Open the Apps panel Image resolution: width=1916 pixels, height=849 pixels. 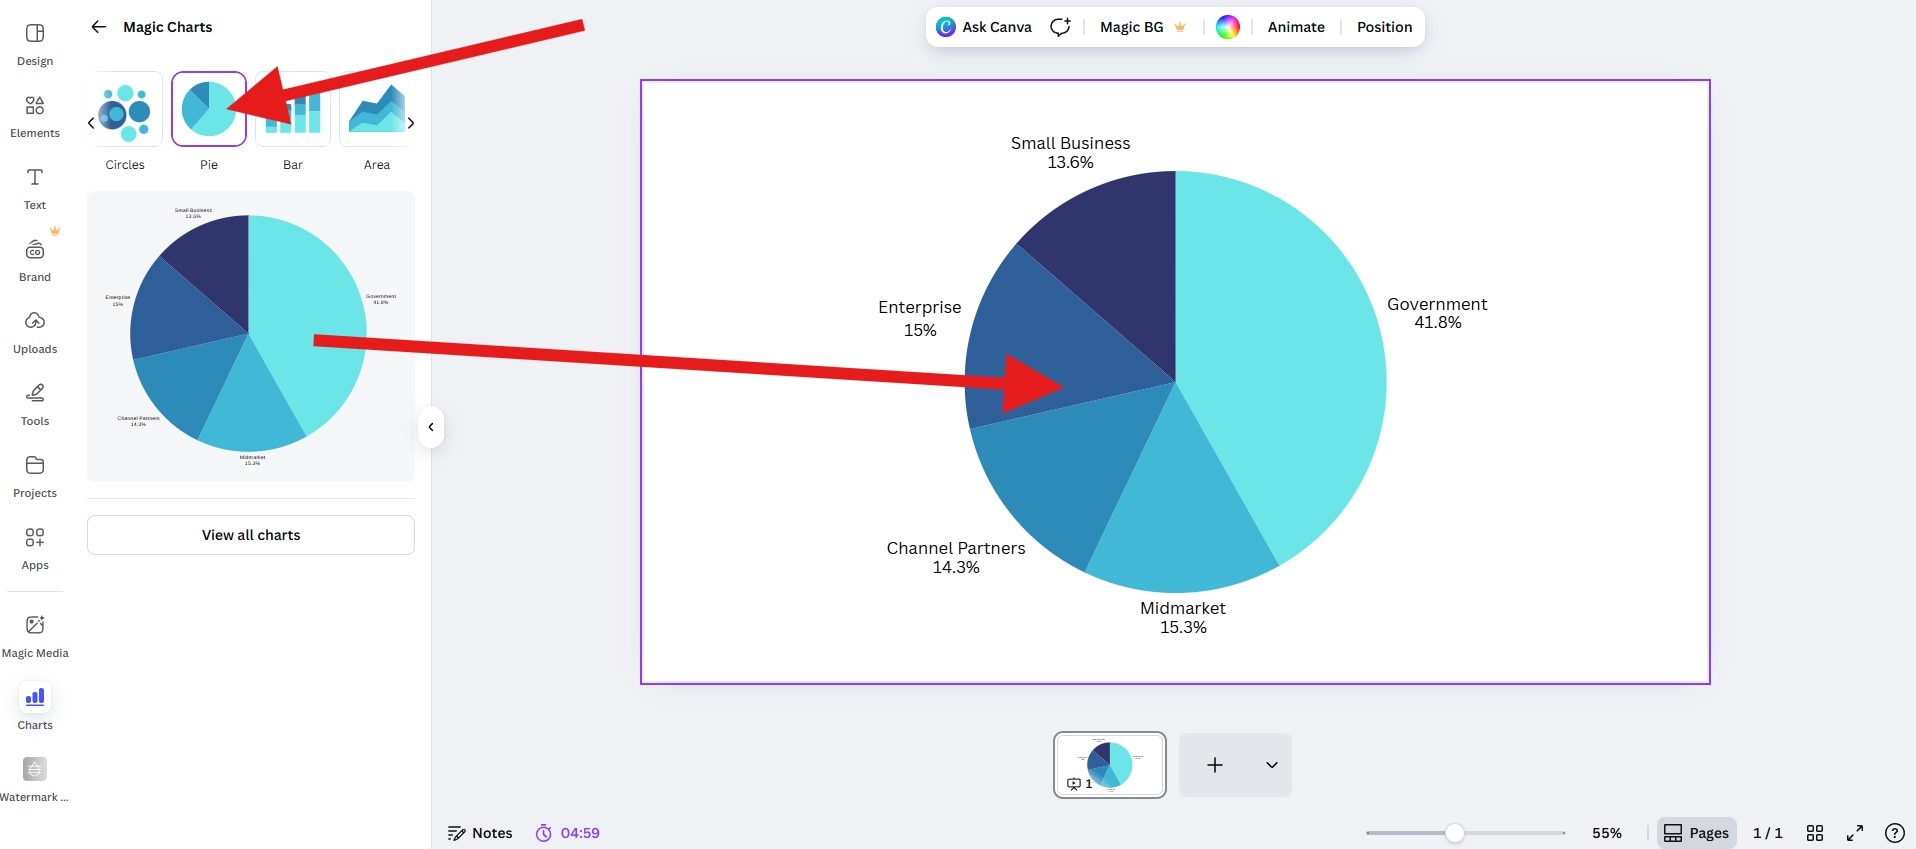coord(35,549)
